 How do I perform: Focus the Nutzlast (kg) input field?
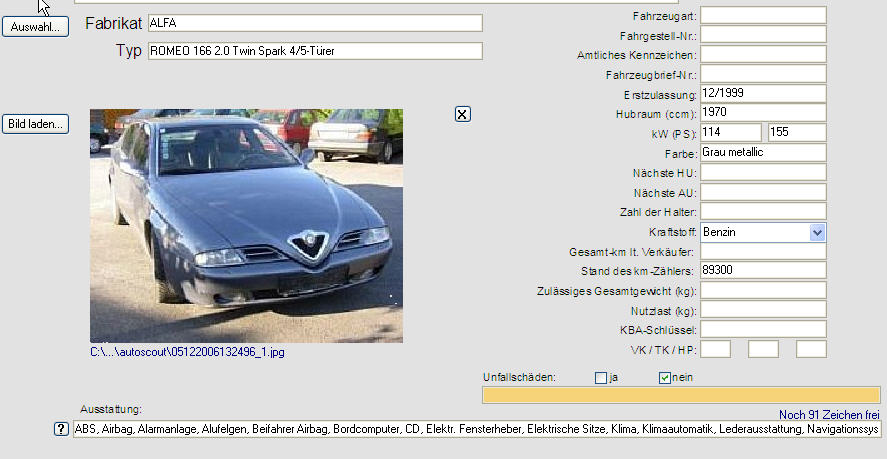763,310
